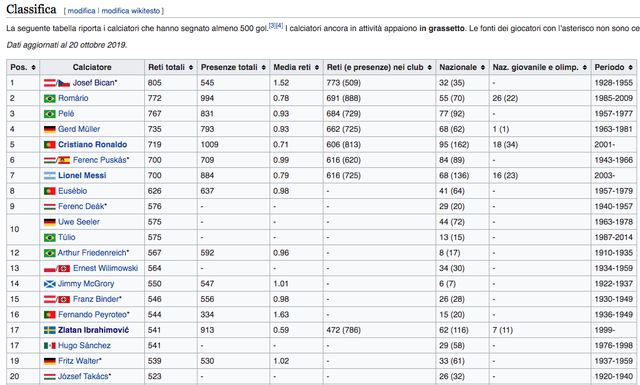Sort by Reti (e presenze) nei club arrows

coord(429,67)
